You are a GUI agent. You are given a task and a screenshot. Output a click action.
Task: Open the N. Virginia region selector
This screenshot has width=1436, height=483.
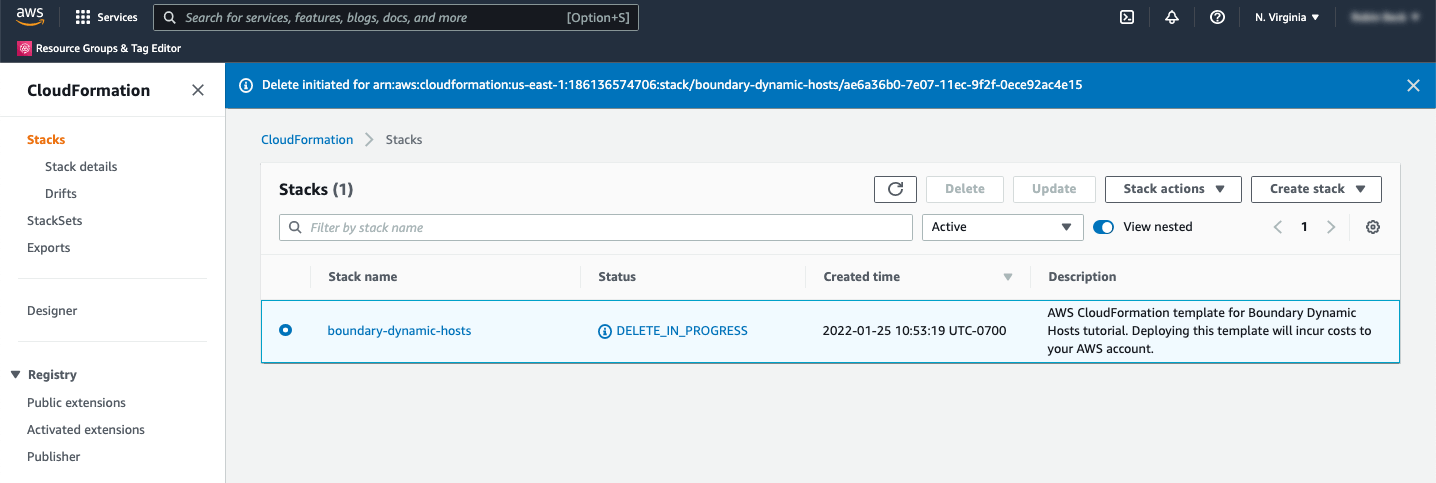pos(1287,17)
